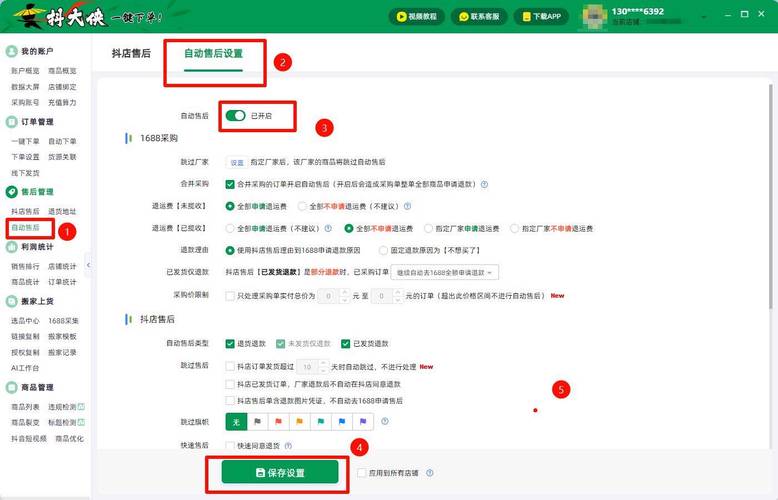Click the 未发货仅退款 checkbox

(280, 343)
